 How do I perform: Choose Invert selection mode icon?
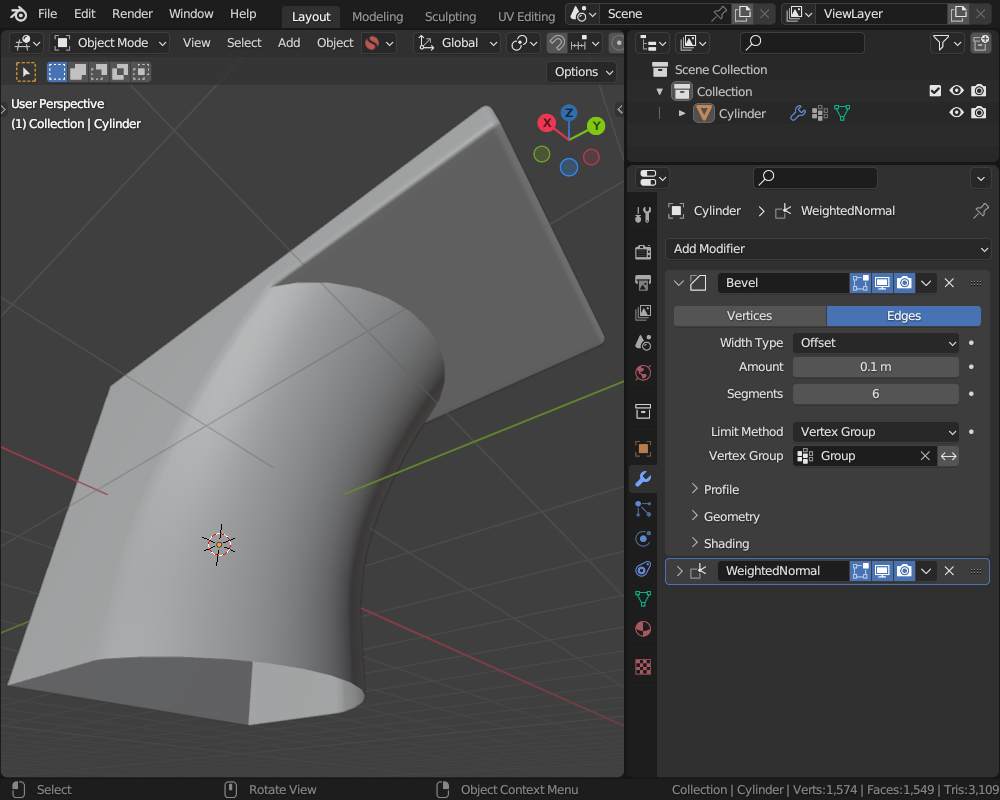[120, 72]
